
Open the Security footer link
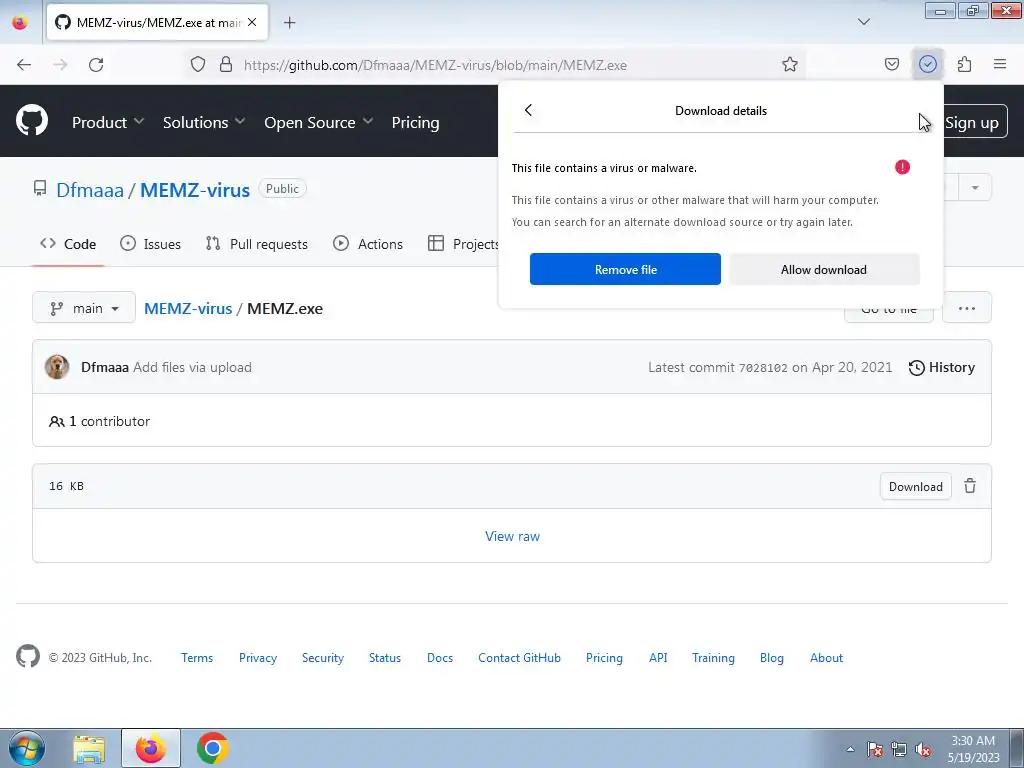(x=323, y=658)
